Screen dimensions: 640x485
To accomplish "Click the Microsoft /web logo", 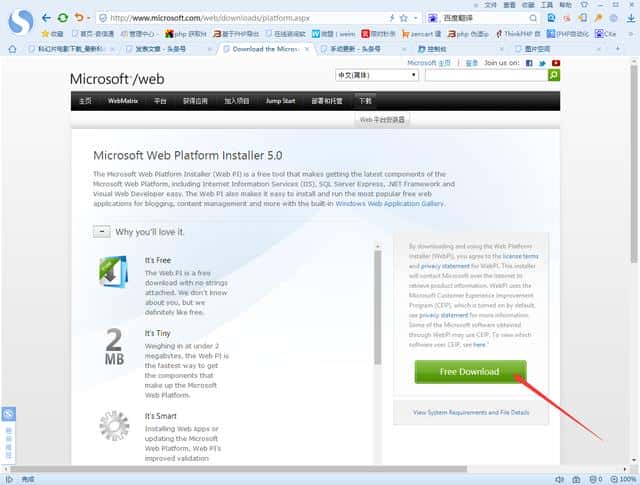I will pyautogui.click(x=117, y=79).
